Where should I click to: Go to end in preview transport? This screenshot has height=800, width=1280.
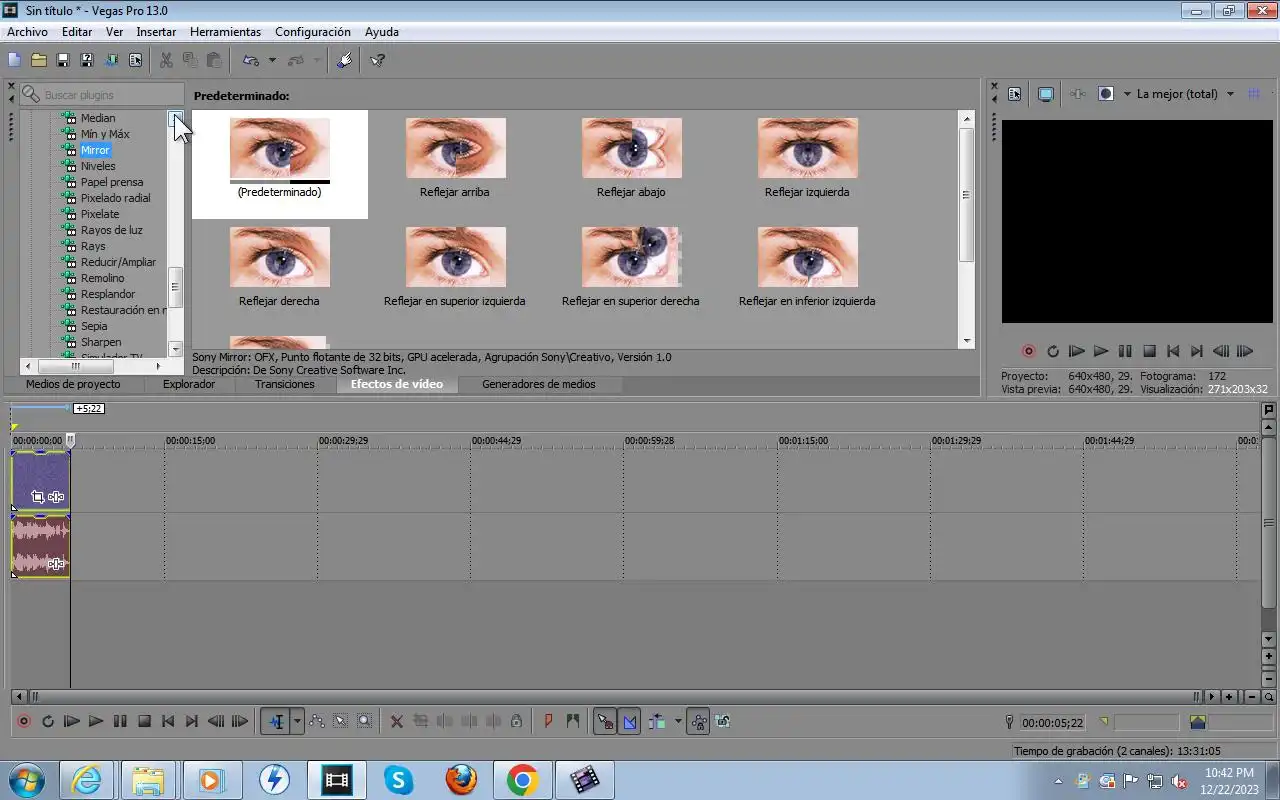[x=1197, y=351]
